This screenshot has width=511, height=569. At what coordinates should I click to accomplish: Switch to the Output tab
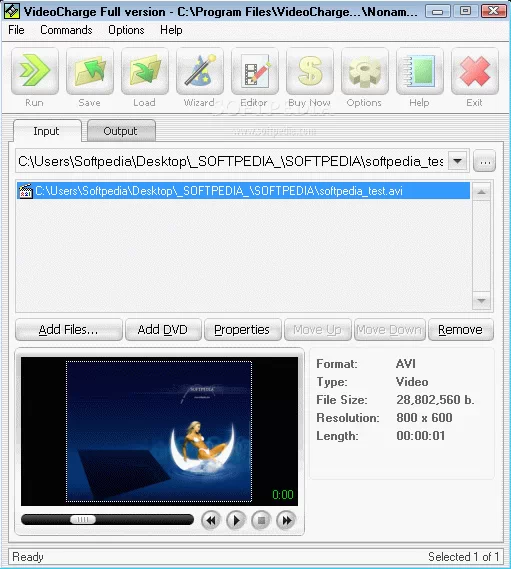[121, 131]
